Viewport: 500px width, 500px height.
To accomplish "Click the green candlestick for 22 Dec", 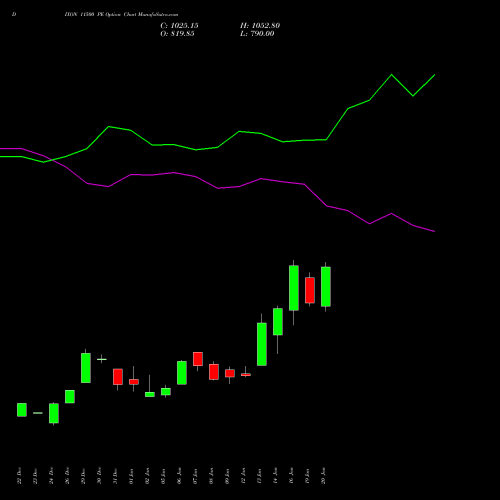I will click(22, 410).
